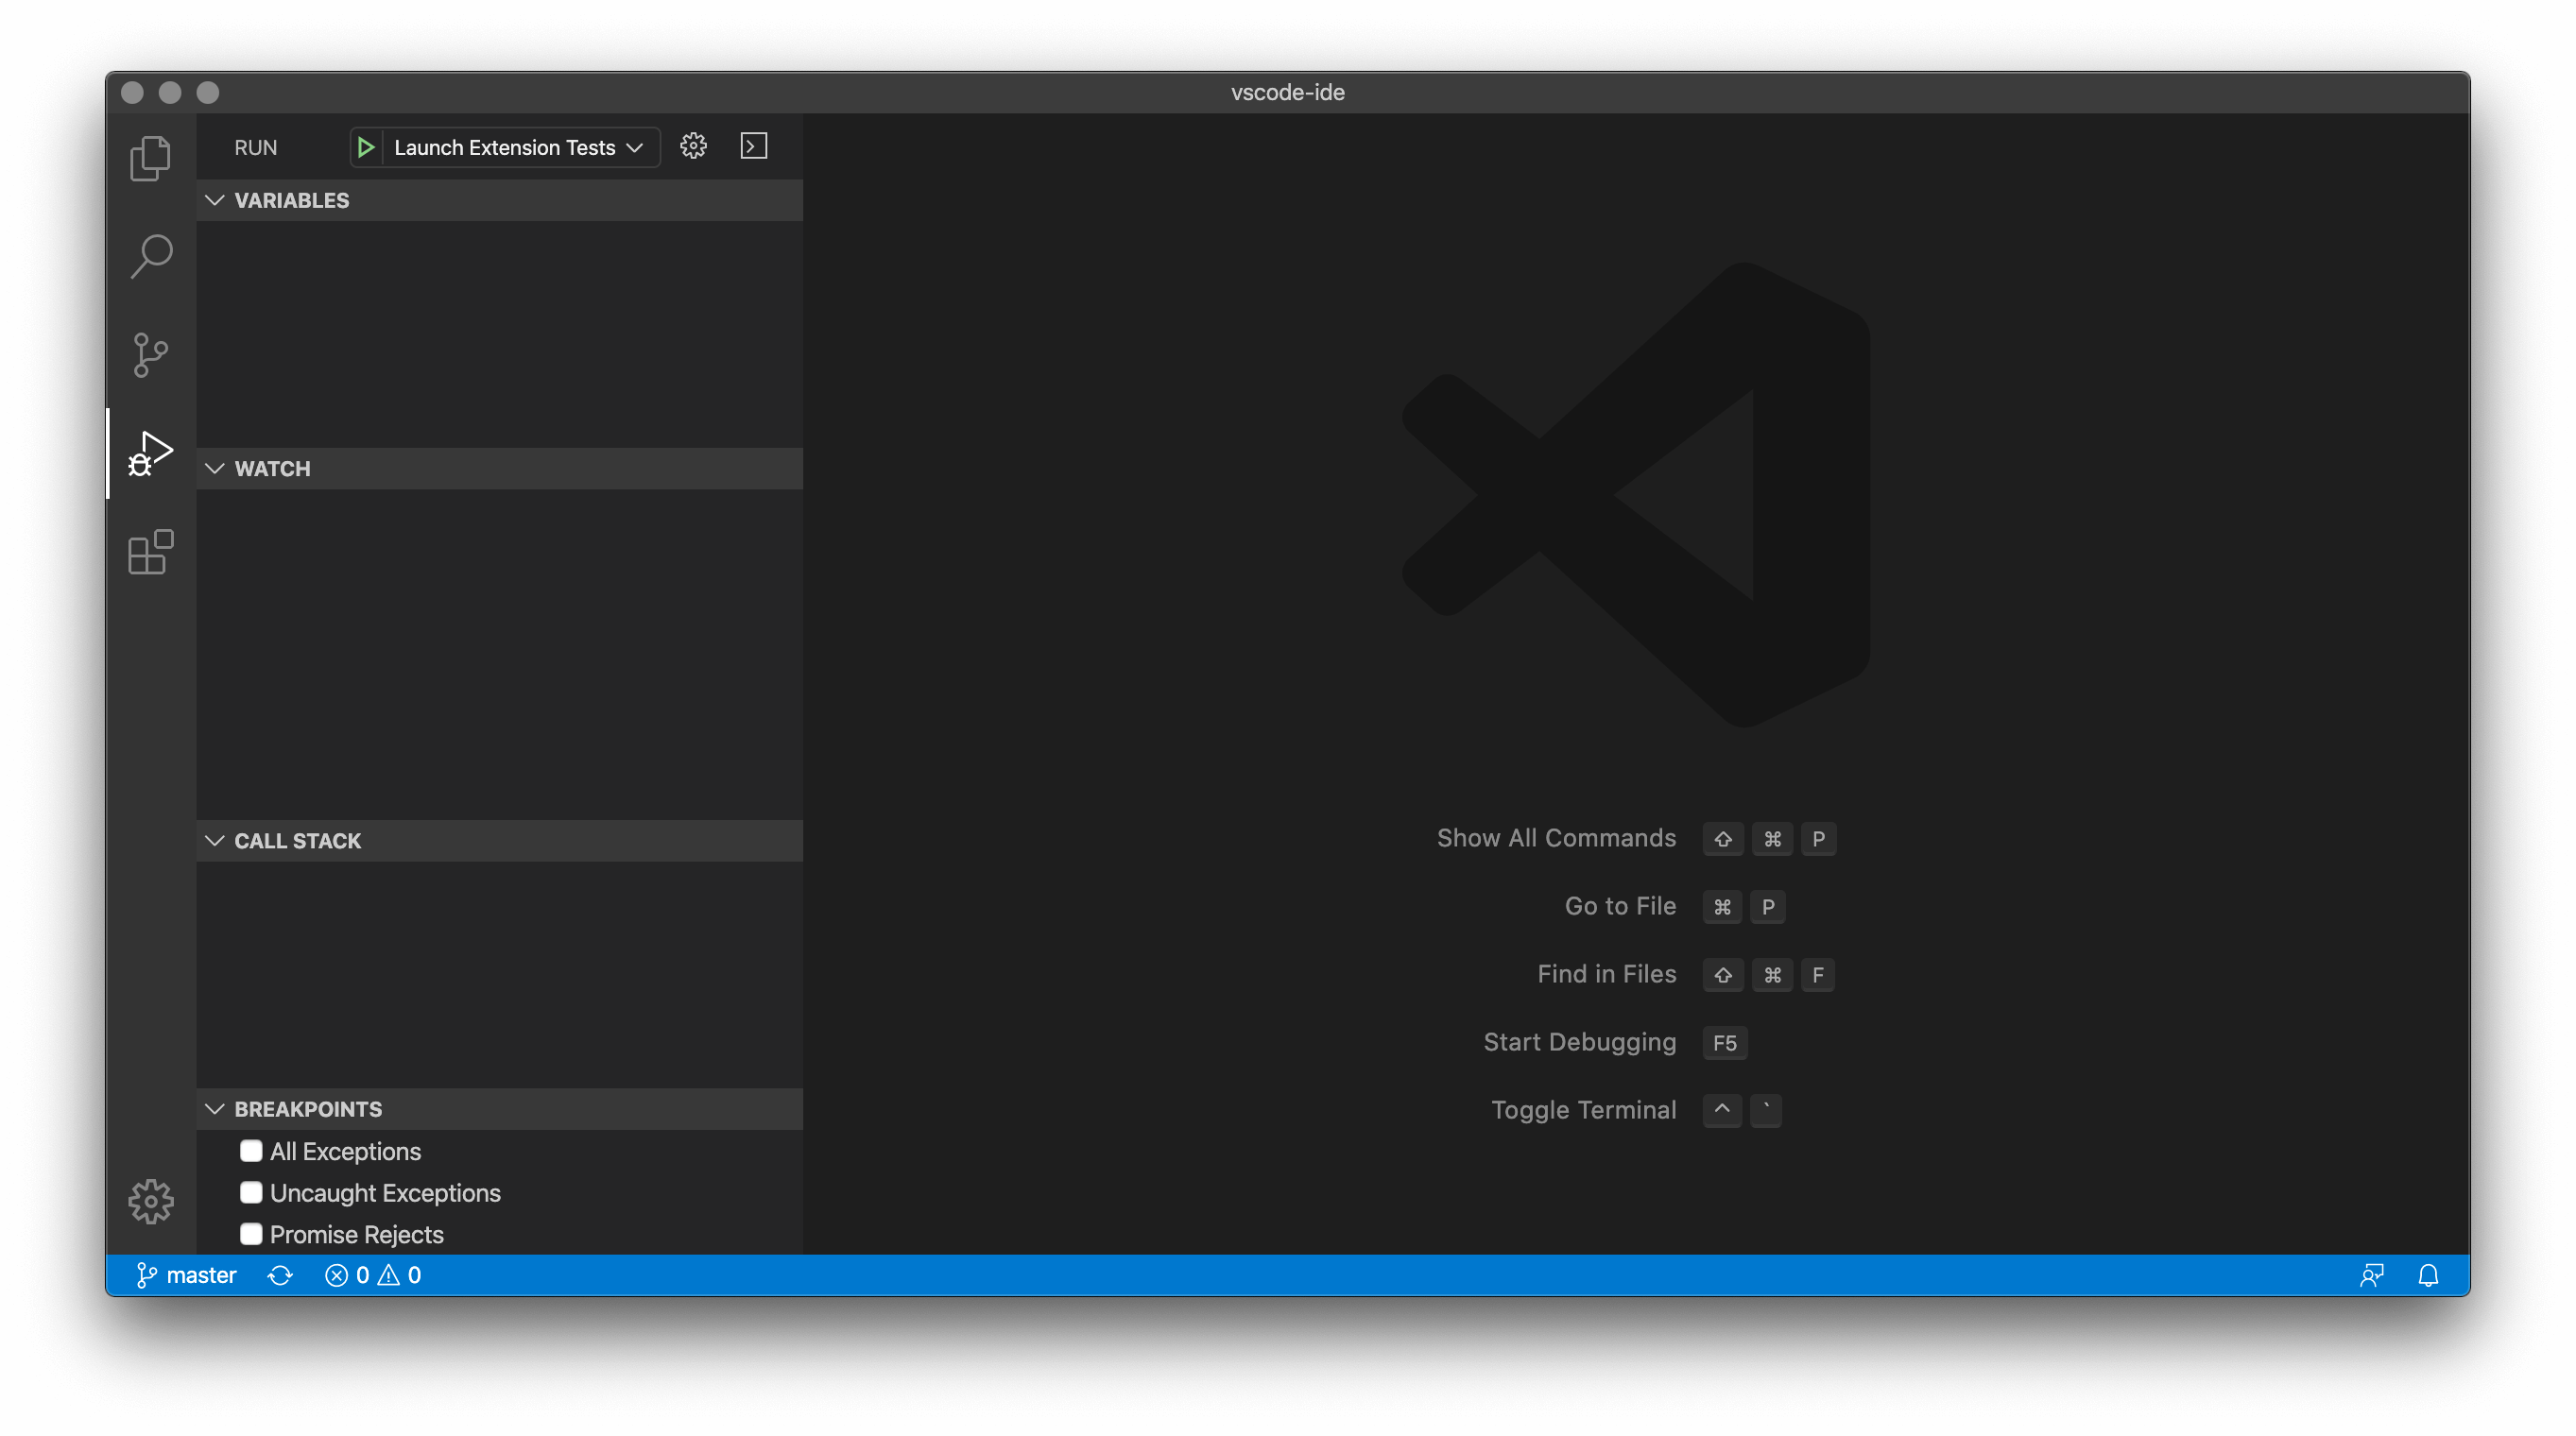
Task: Click the errors and warnings count
Action: 373,1275
